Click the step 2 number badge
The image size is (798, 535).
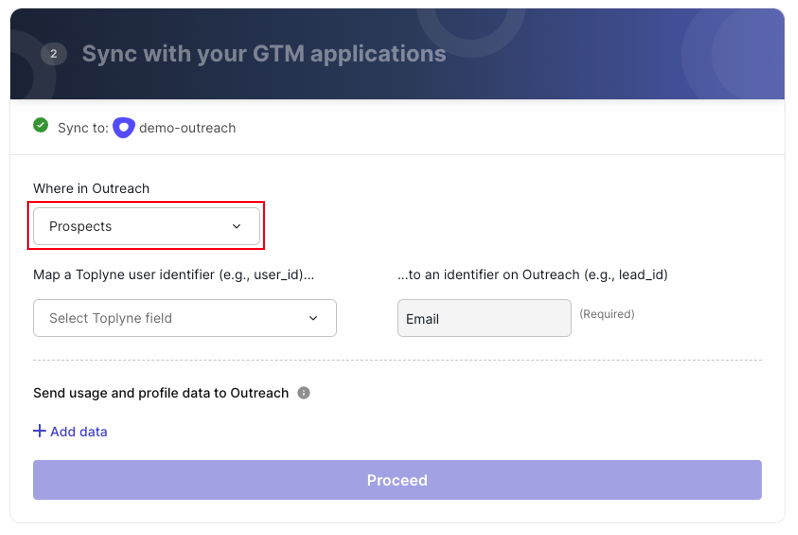pos(53,54)
